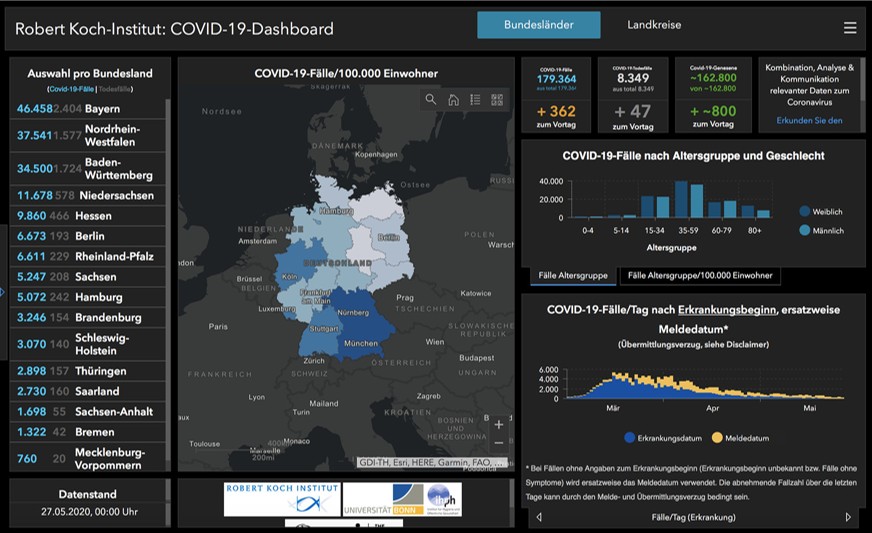Click the ihph institute logo
The image size is (872, 533).
pyautogui.click(x=443, y=499)
